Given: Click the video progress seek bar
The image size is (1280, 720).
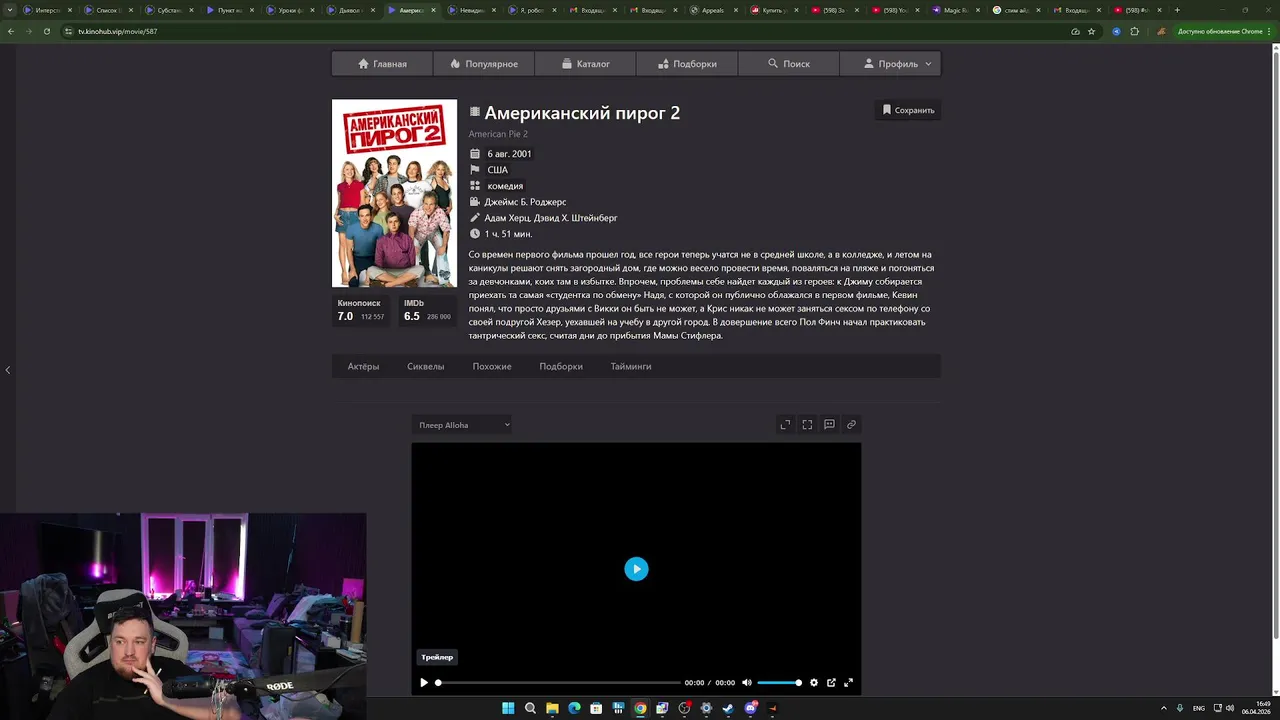Looking at the screenshot, I should [x=558, y=683].
